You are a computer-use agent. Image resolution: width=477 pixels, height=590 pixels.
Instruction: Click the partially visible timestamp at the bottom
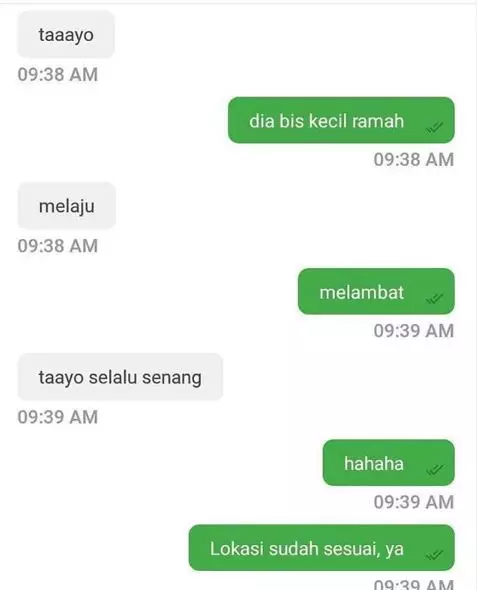pyautogui.click(x=414, y=585)
